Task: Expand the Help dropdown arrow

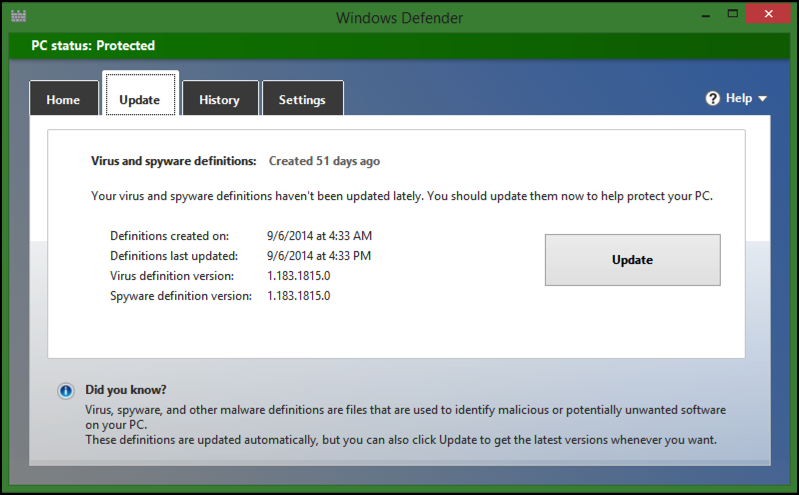Action: tap(762, 98)
